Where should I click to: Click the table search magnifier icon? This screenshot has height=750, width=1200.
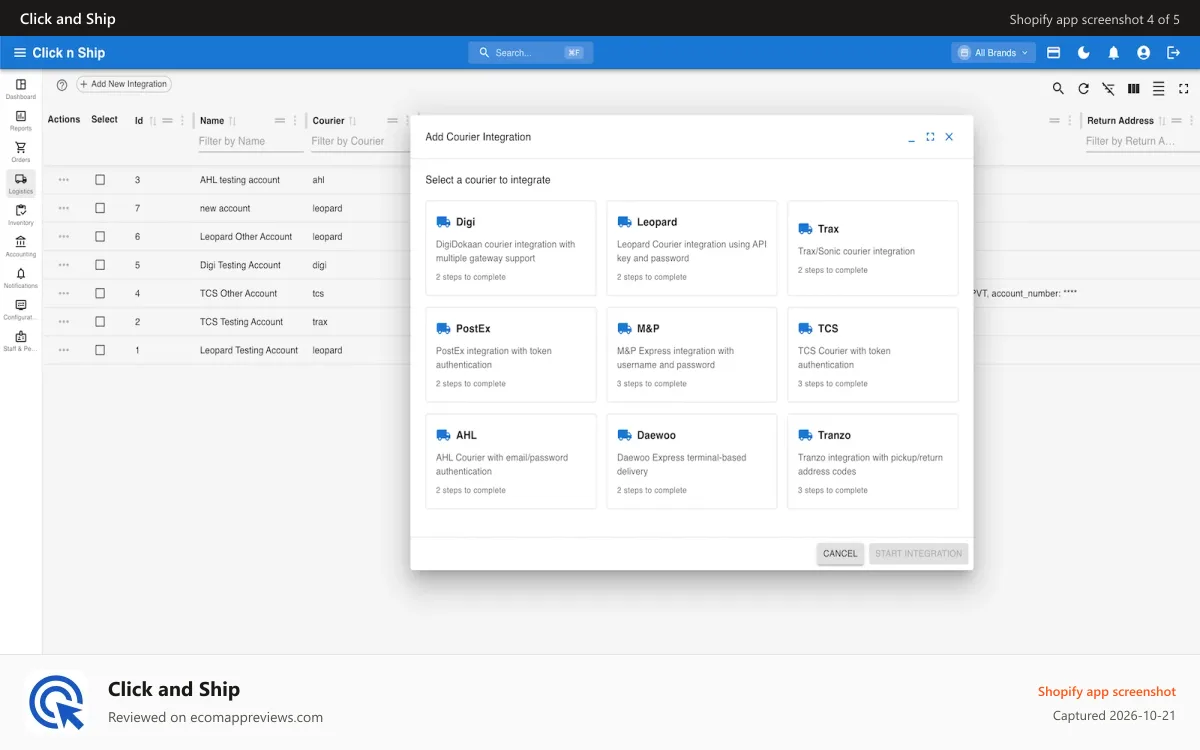[1058, 89]
